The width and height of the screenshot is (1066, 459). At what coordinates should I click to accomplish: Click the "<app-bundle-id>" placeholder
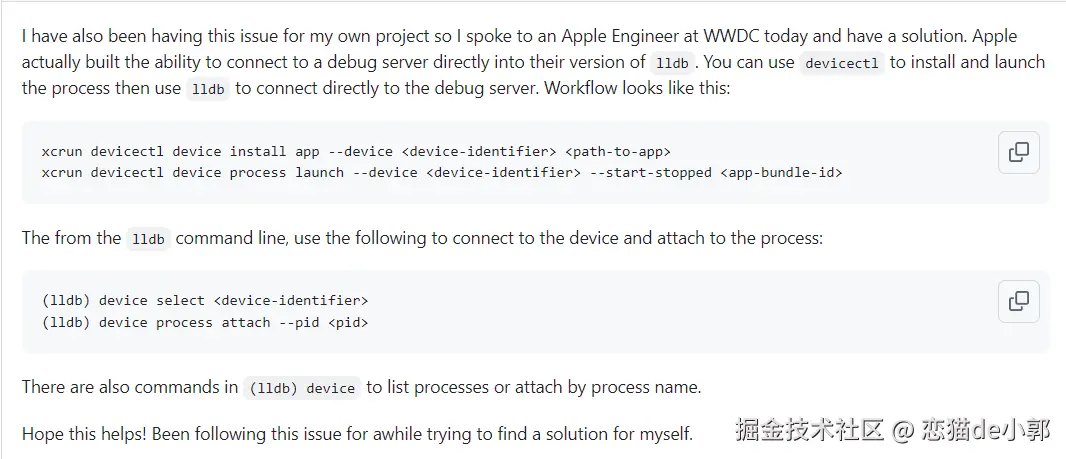(x=780, y=173)
